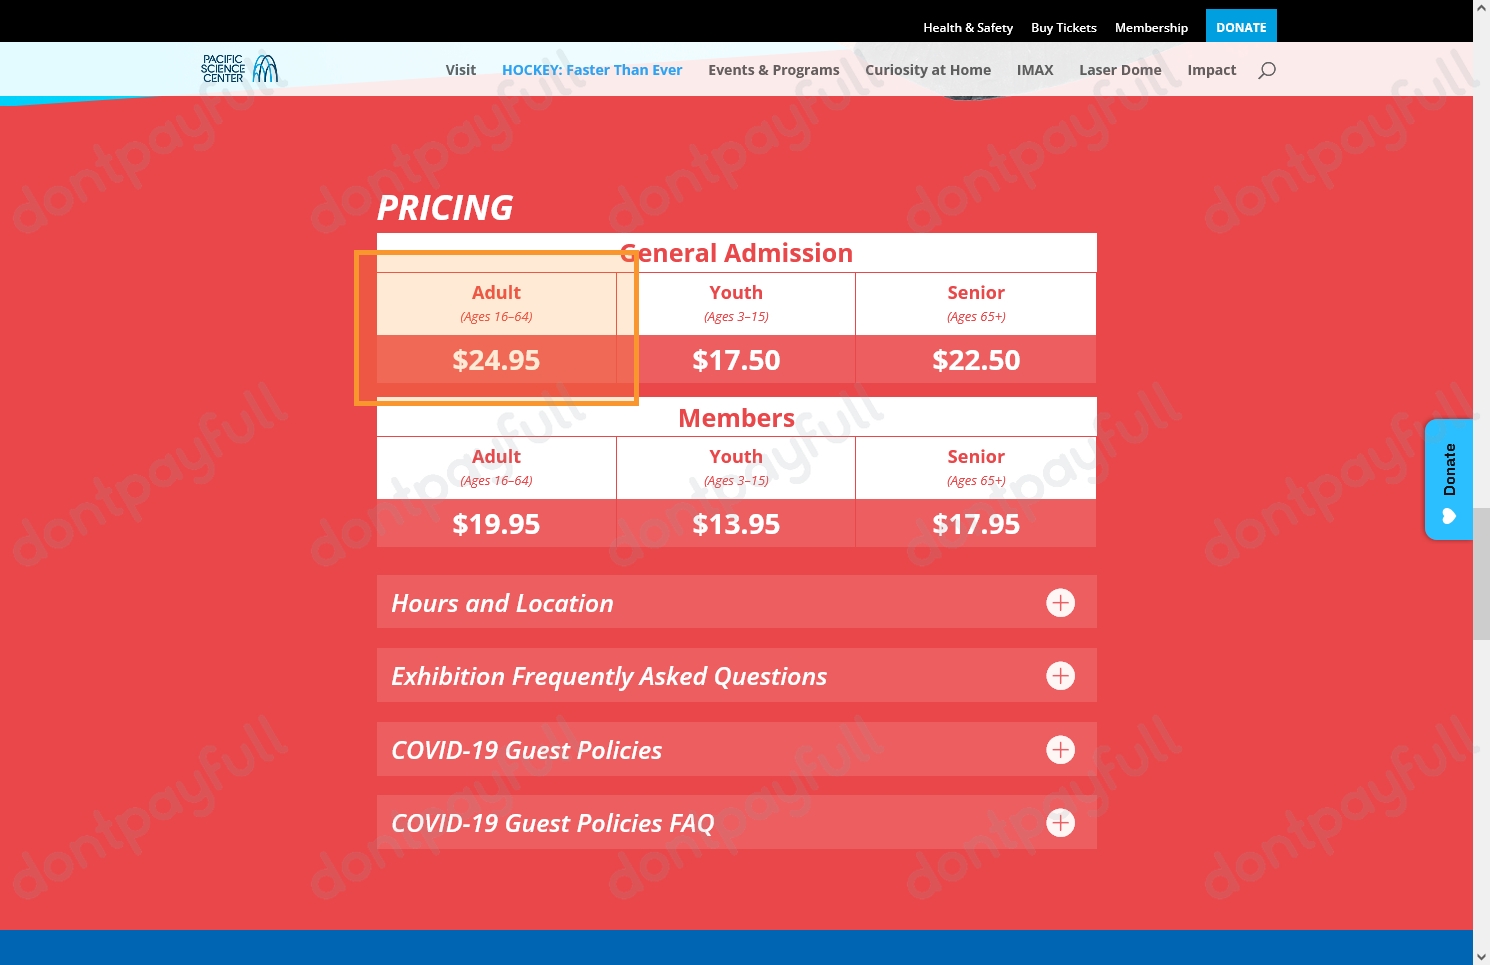Click the Pacific Science Center logo
Viewport: 1490px width, 965px height.
click(x=240, y=68)
